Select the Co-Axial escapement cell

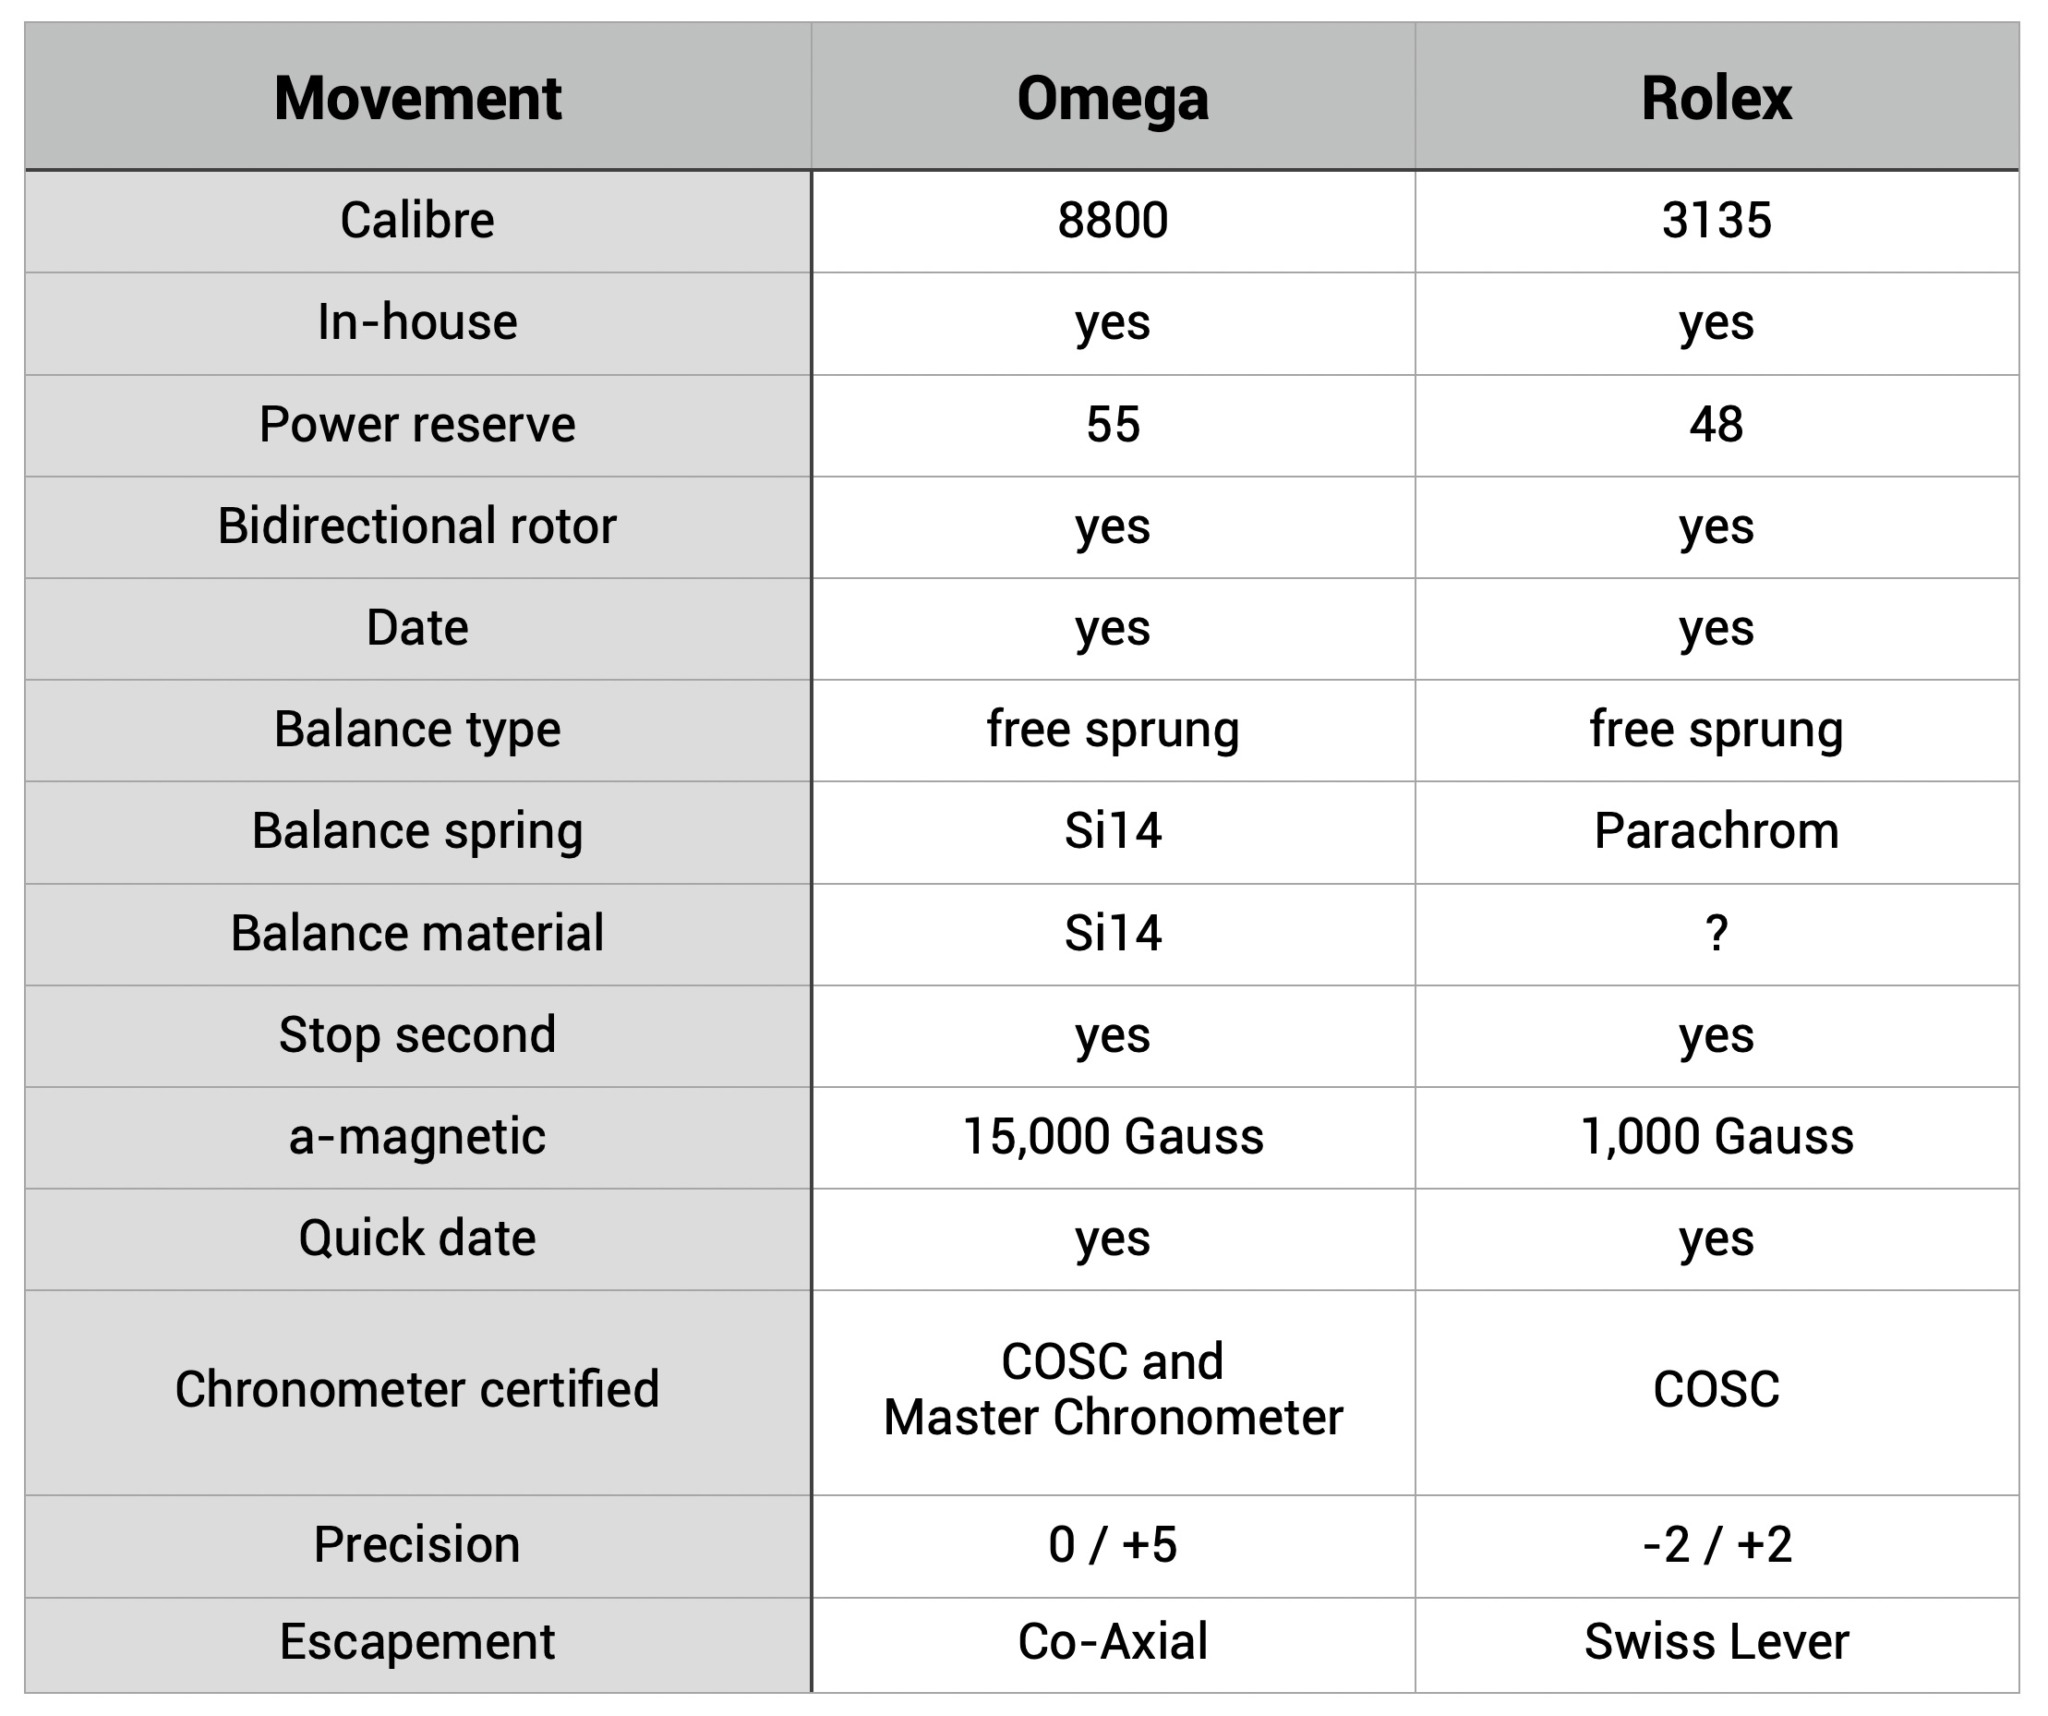point(1112,1642)
